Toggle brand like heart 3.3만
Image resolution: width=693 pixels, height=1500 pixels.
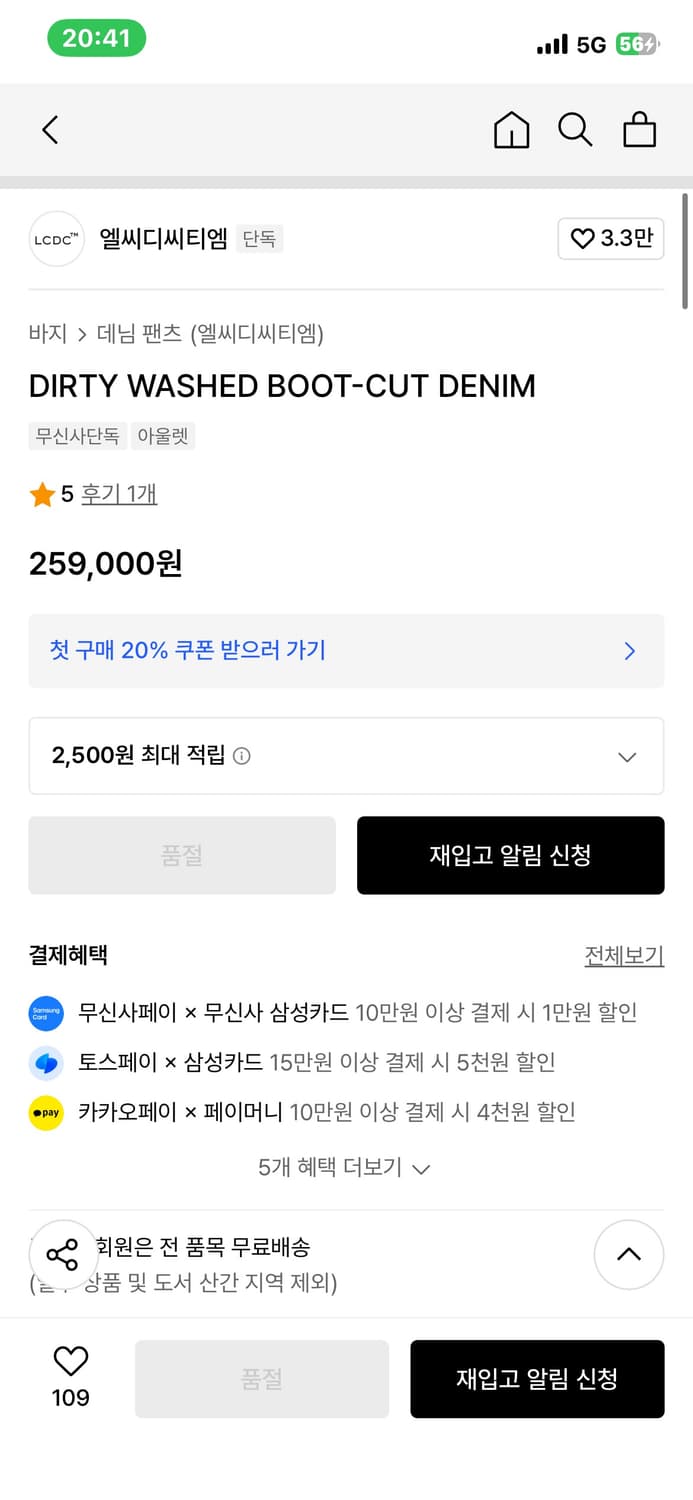(610, 239)
